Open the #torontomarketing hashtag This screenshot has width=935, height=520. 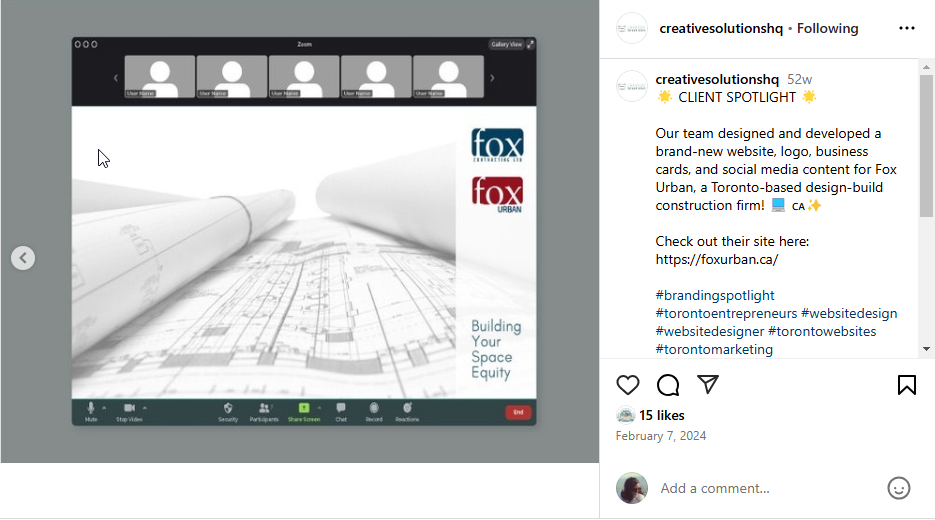coord(714,349)
